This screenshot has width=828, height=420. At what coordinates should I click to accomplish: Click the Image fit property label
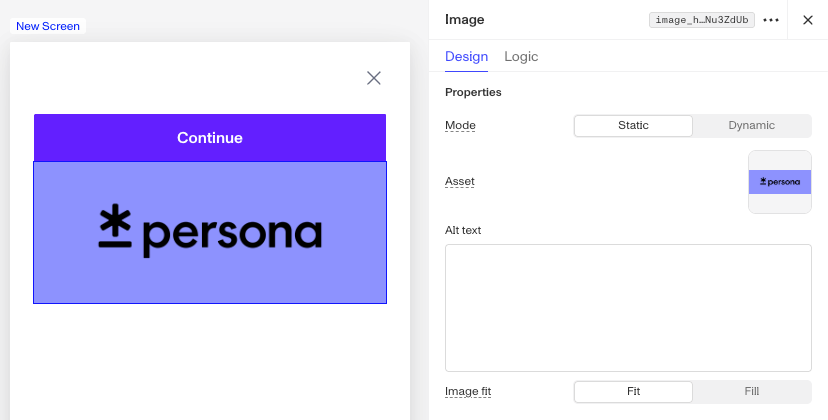pyautogui.click(x=468, y=392)
